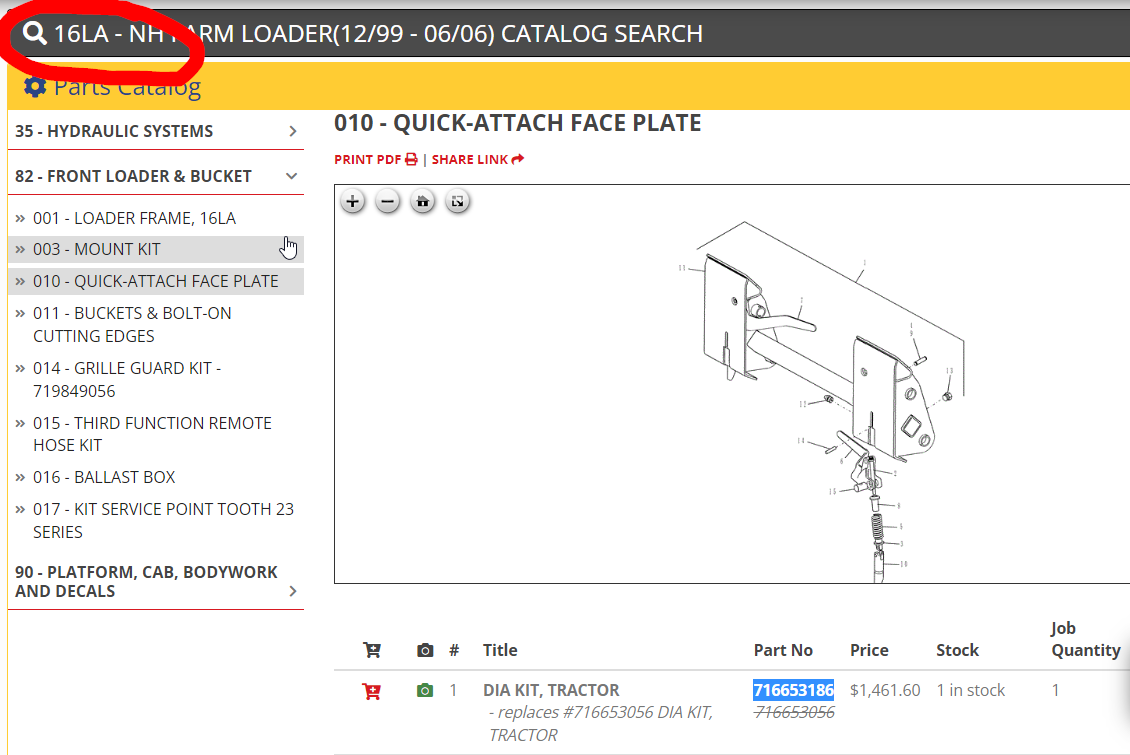
Task: Click the Parts Catalog gear icon
Action: pyautogui.click(x=35, y=87)
